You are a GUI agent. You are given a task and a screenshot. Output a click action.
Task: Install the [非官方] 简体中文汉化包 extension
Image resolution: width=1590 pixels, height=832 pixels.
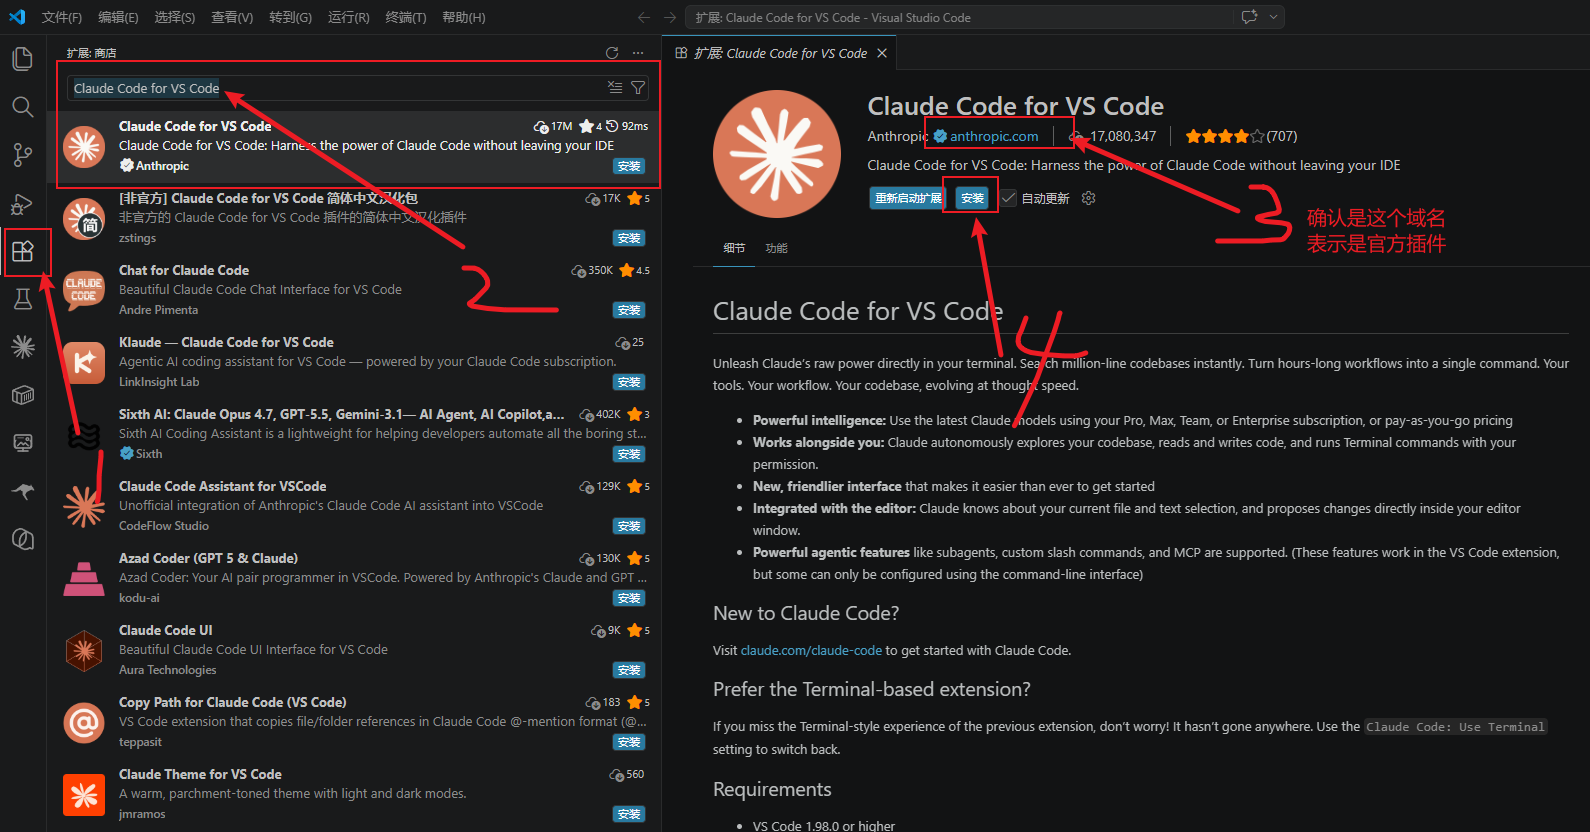coord(629,238)
